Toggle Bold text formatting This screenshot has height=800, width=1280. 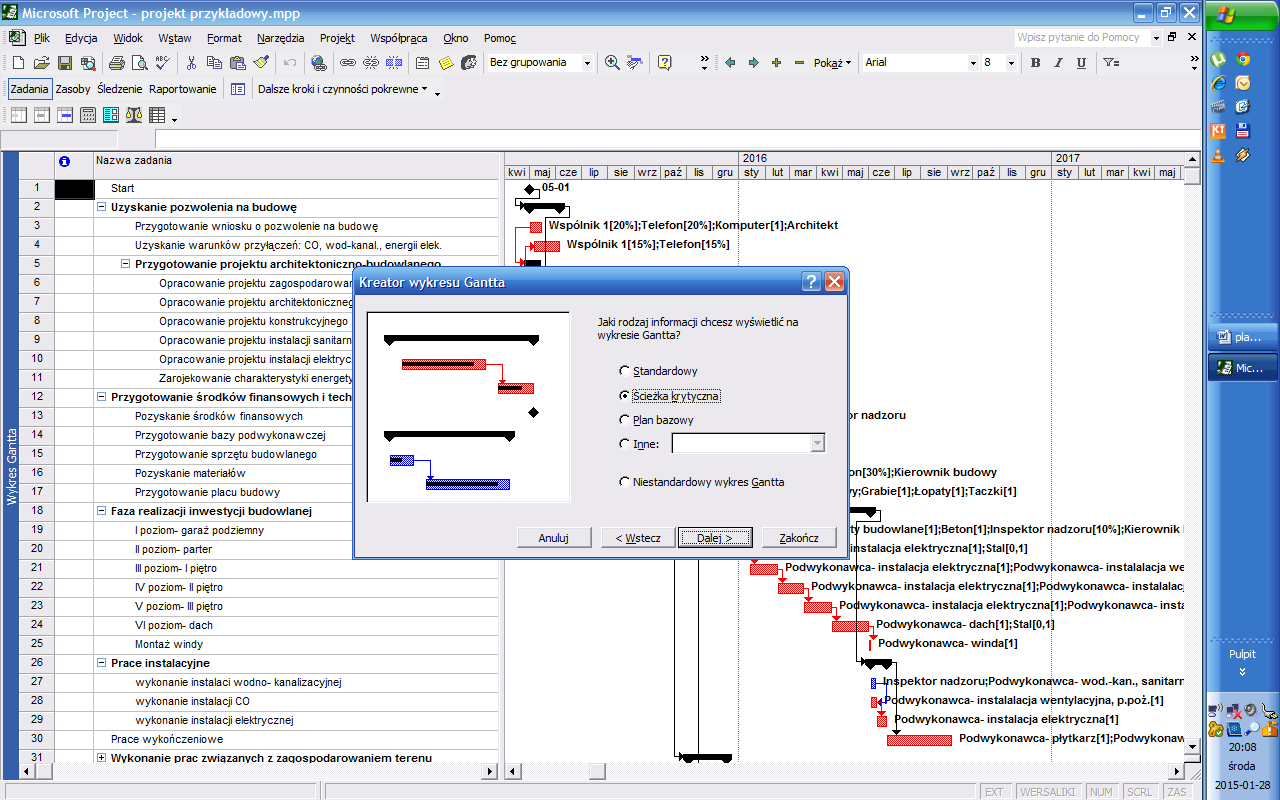1036,63
